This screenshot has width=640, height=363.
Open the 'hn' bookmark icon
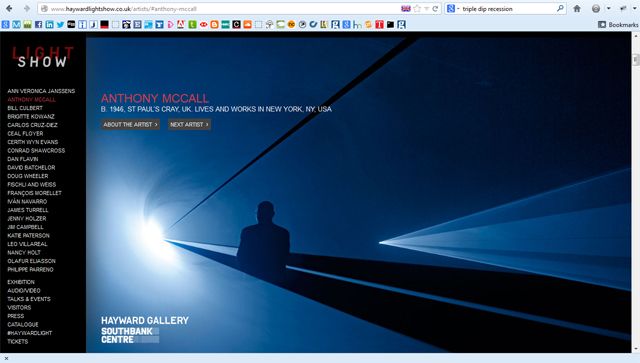[x=357, y=24]
